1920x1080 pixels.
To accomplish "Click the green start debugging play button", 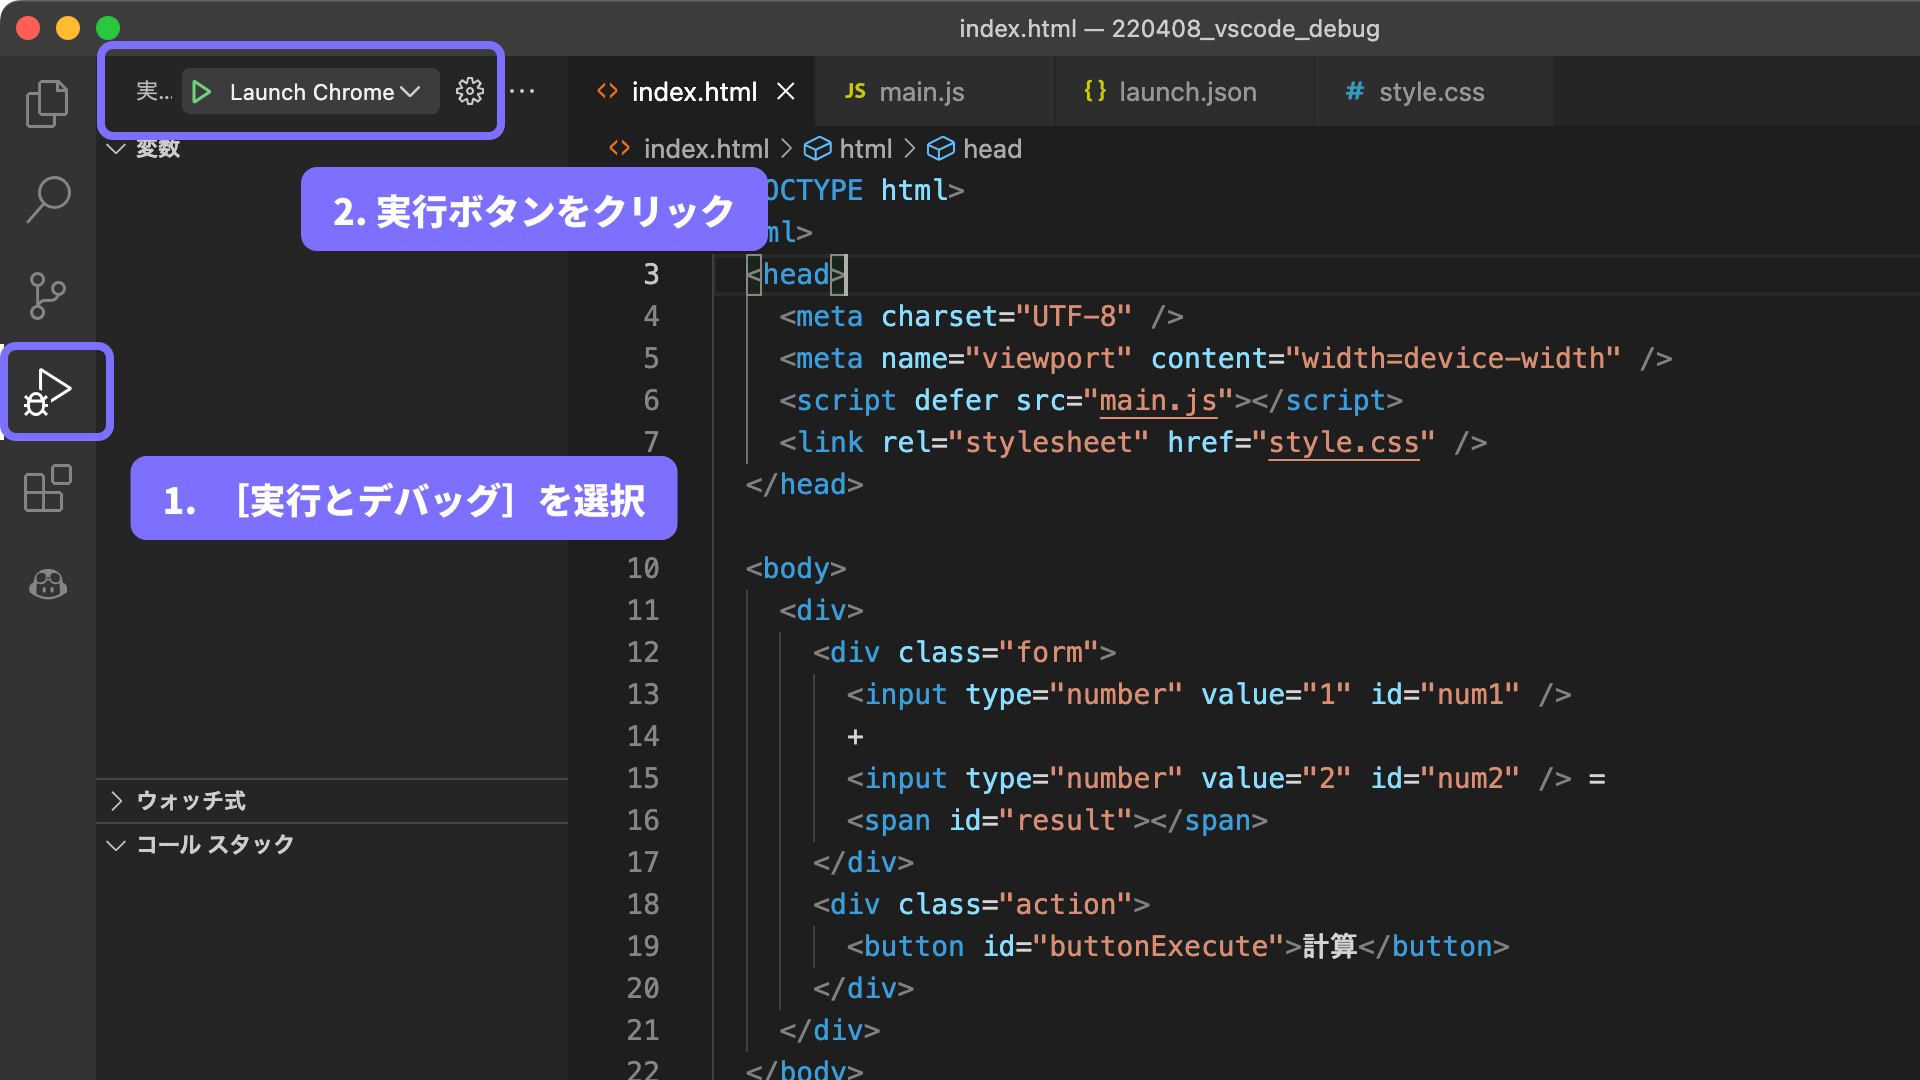I will coord(201,92).
